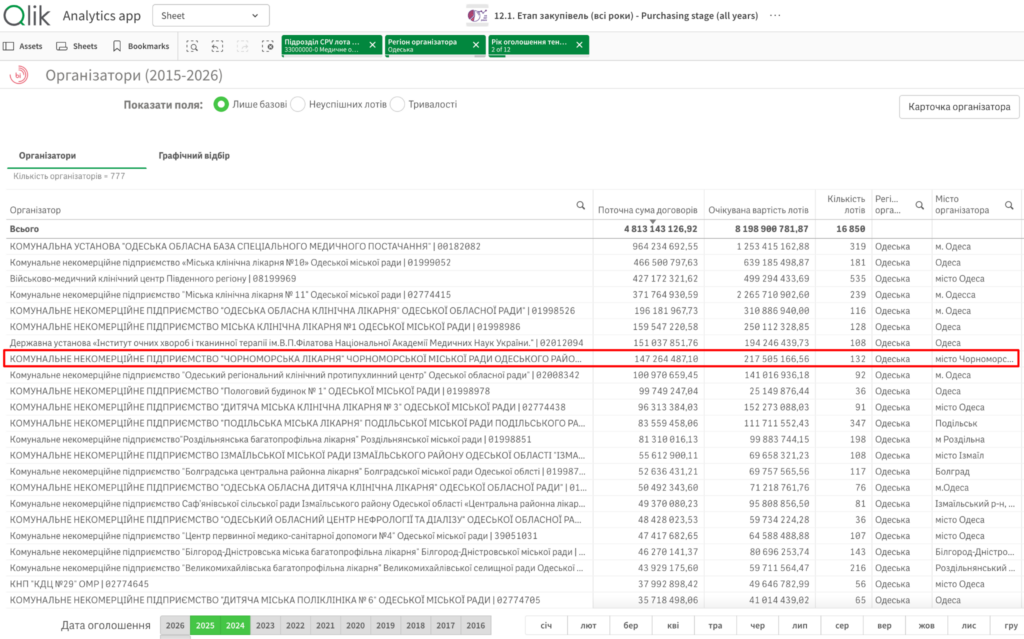Open app options three-dots menu

(775, 16)
